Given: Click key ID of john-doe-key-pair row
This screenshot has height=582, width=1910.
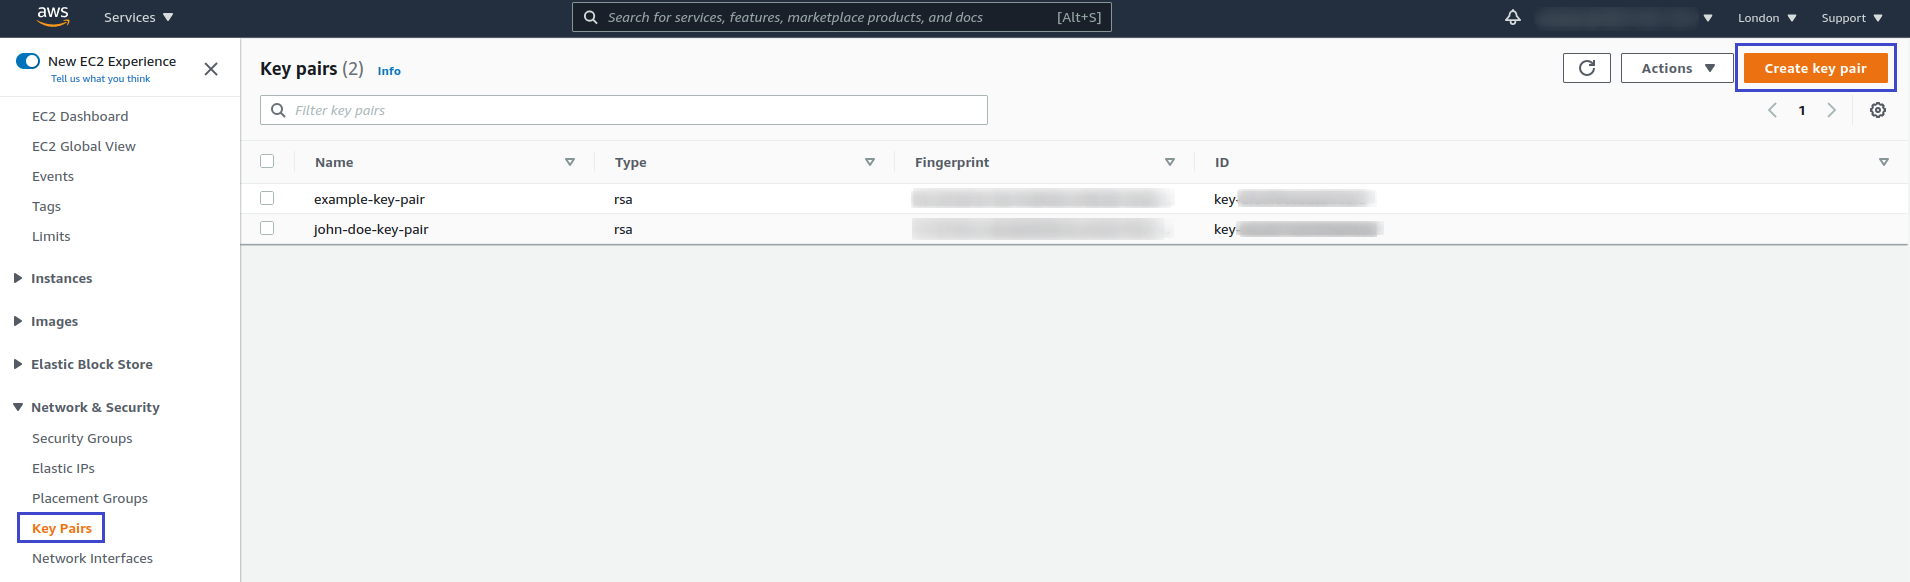Looking at the screenshot, I should pyautogui.click(x=1298, y=229).
